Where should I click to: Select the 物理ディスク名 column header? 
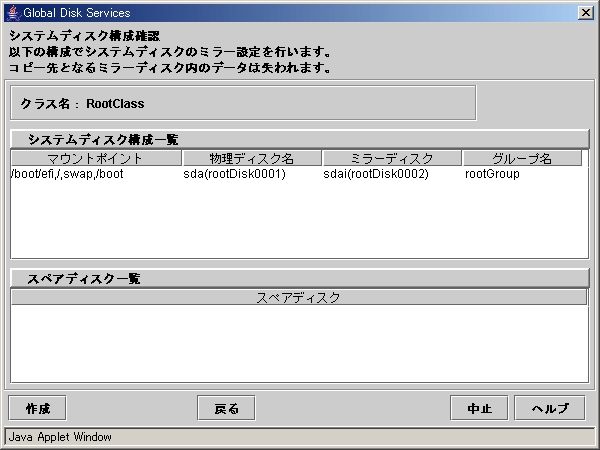tap(252, 158)
